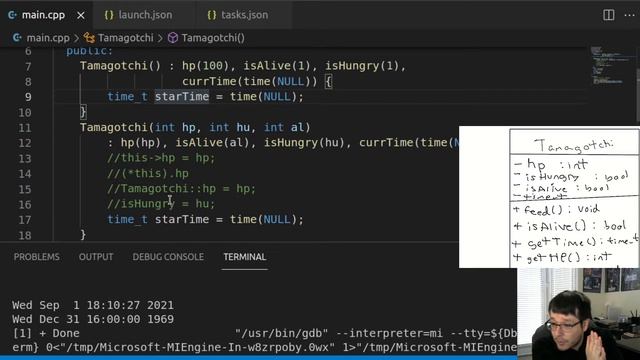Image resolution: width=640 pixels, height=360 pixels.
Task: Select the main.cpp tab
Action: (43, 15)
